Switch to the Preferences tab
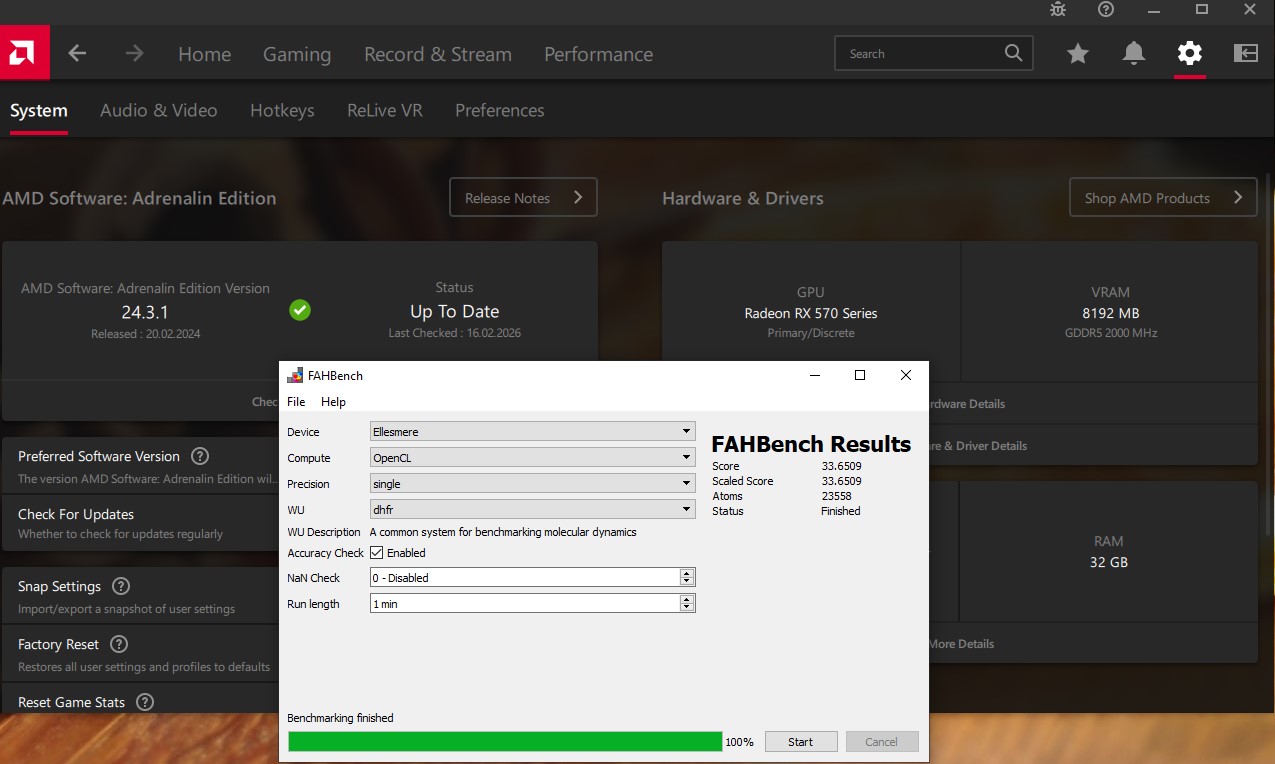Viewport: 1275px width, 764px height. pyautogui.click(x=500, y=110)
